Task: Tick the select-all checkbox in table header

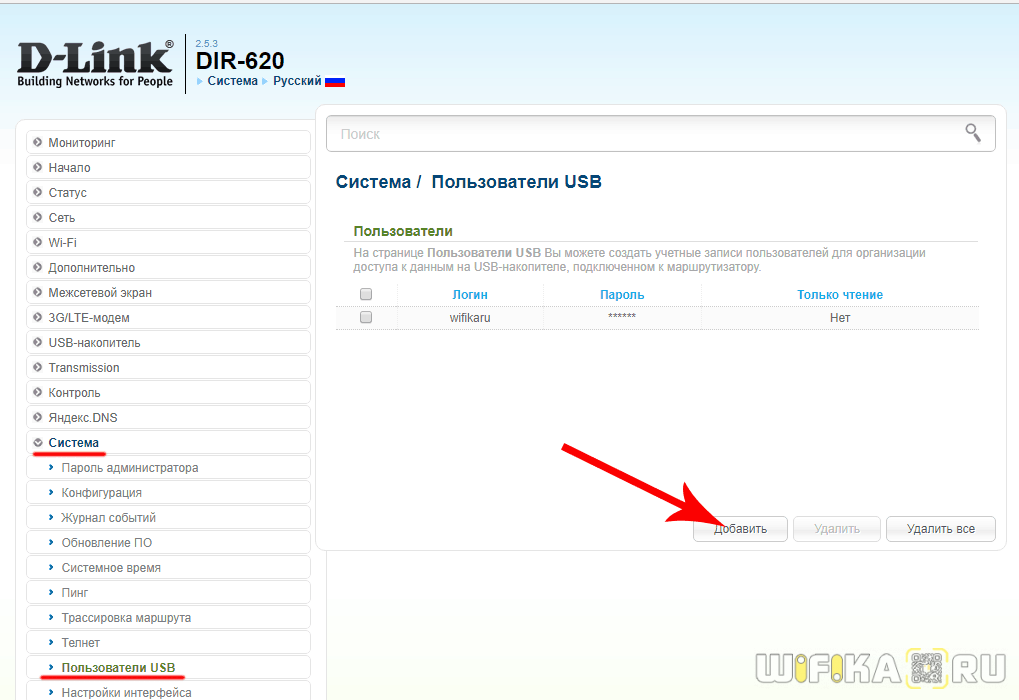Action: [366, 294]
